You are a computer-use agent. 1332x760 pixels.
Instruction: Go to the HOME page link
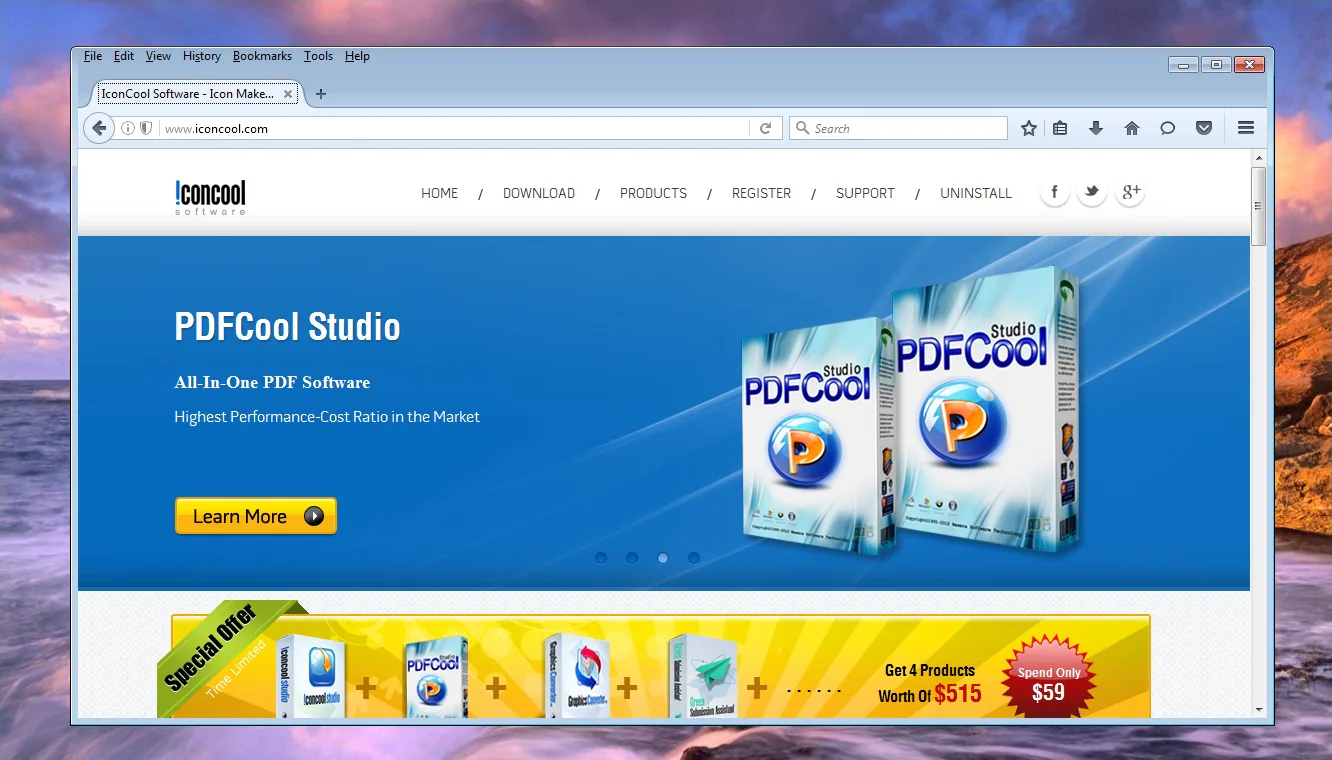(x=440, y=193)
